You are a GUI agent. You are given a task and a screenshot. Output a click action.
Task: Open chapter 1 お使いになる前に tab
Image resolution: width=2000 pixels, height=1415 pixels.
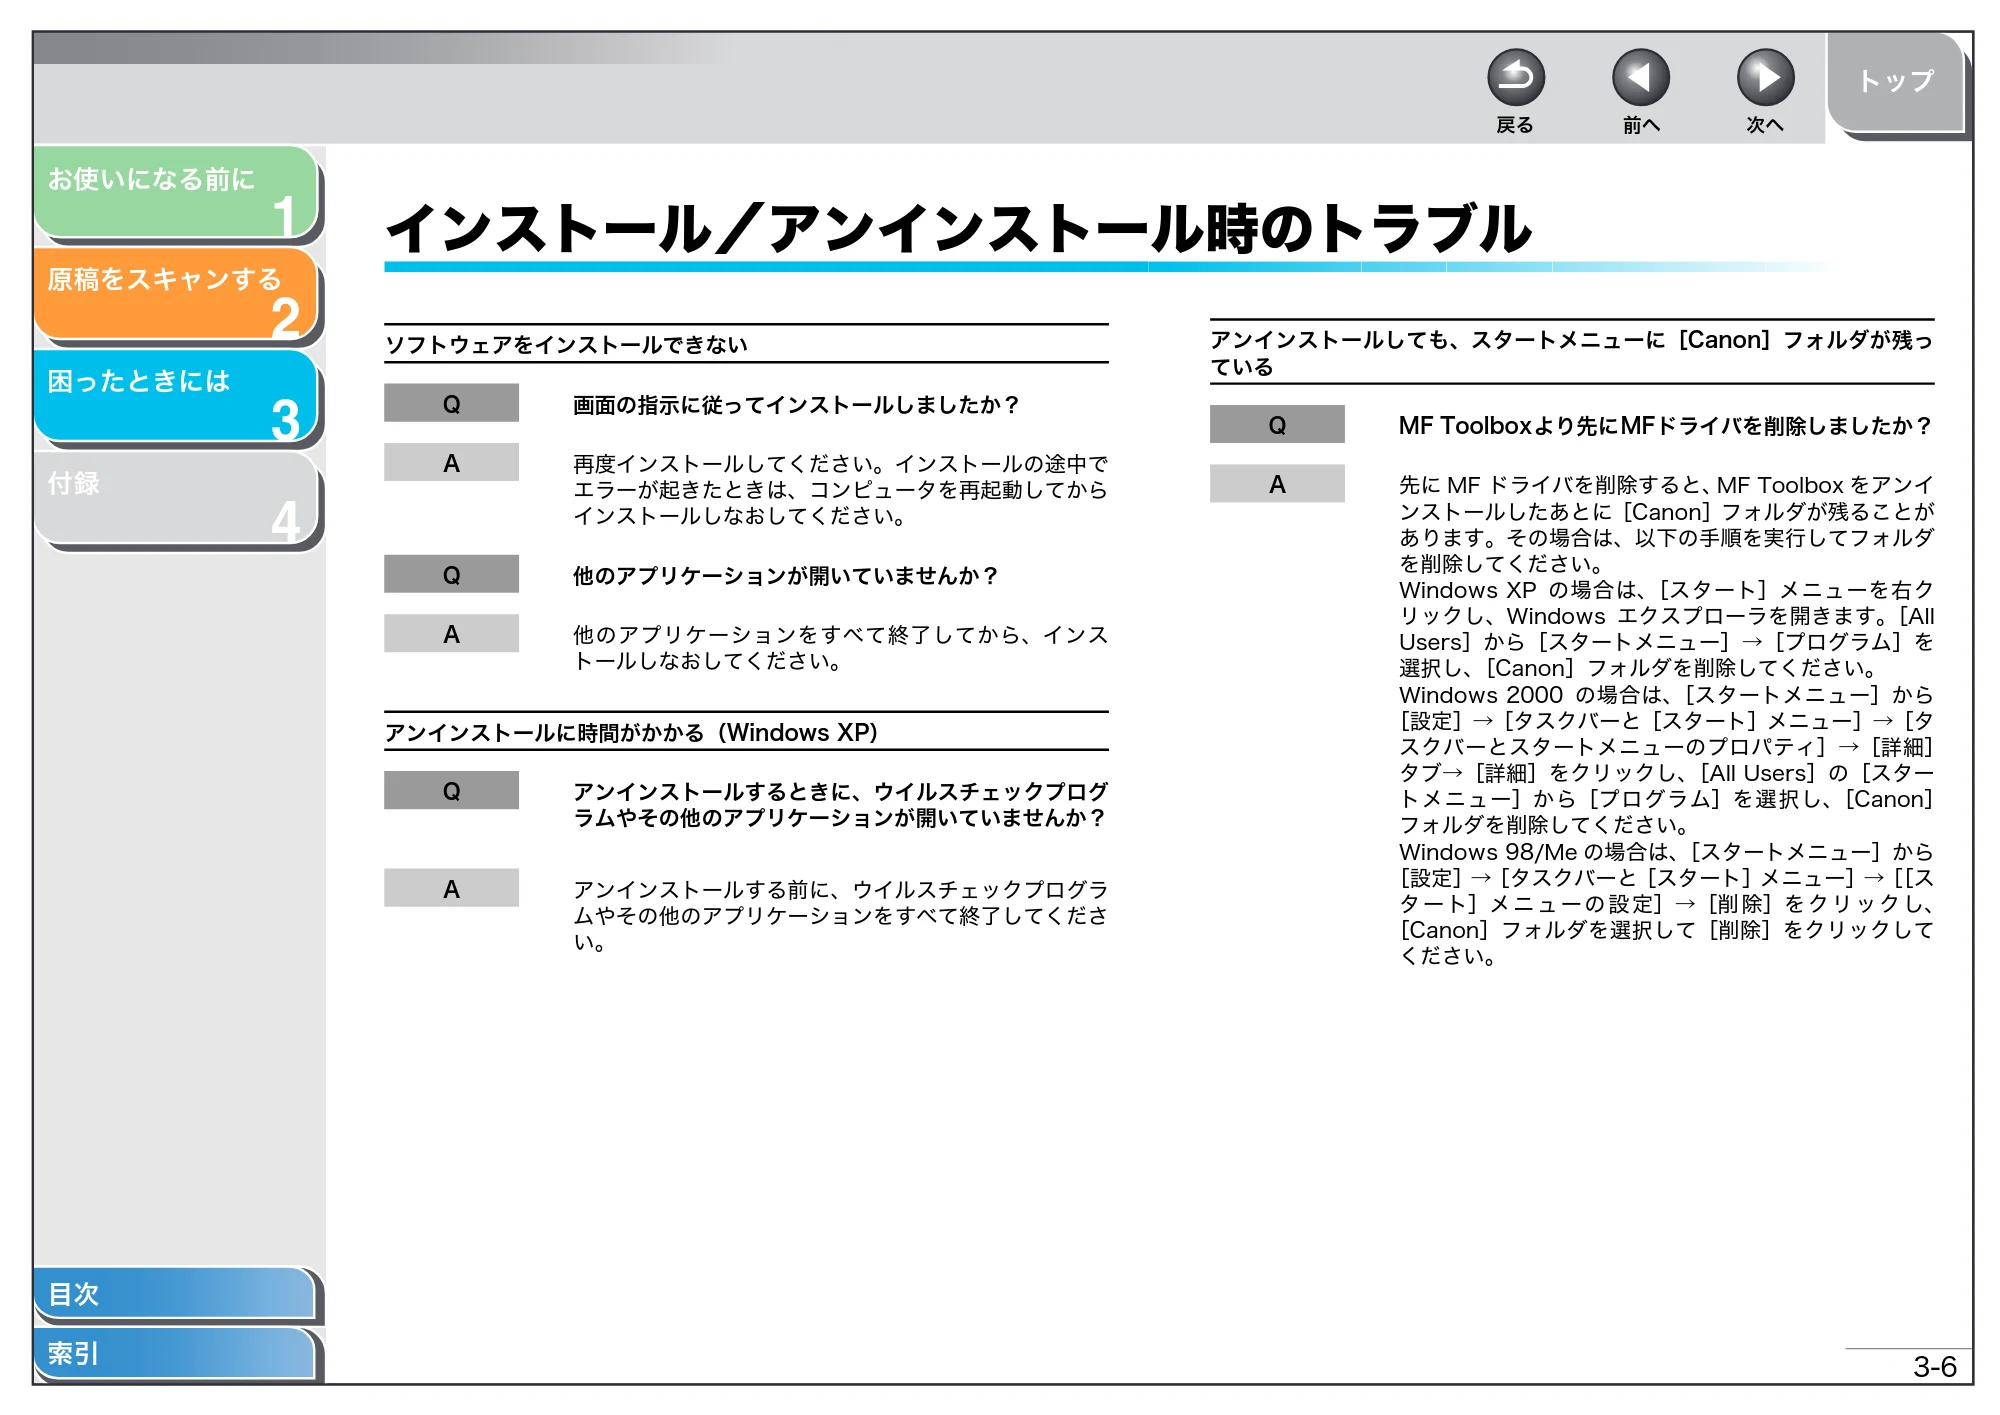pos(176,192)
